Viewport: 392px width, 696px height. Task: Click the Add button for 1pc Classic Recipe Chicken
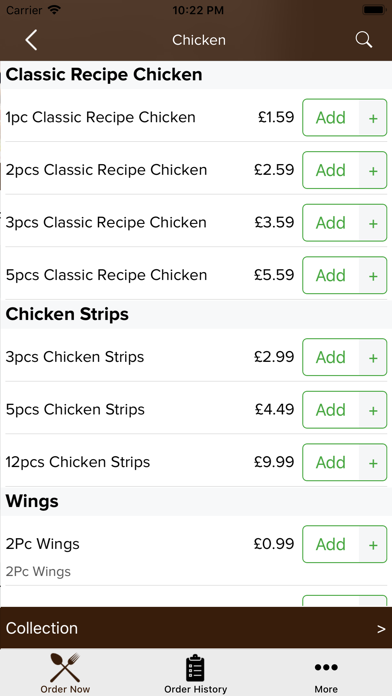pos(331,118)
